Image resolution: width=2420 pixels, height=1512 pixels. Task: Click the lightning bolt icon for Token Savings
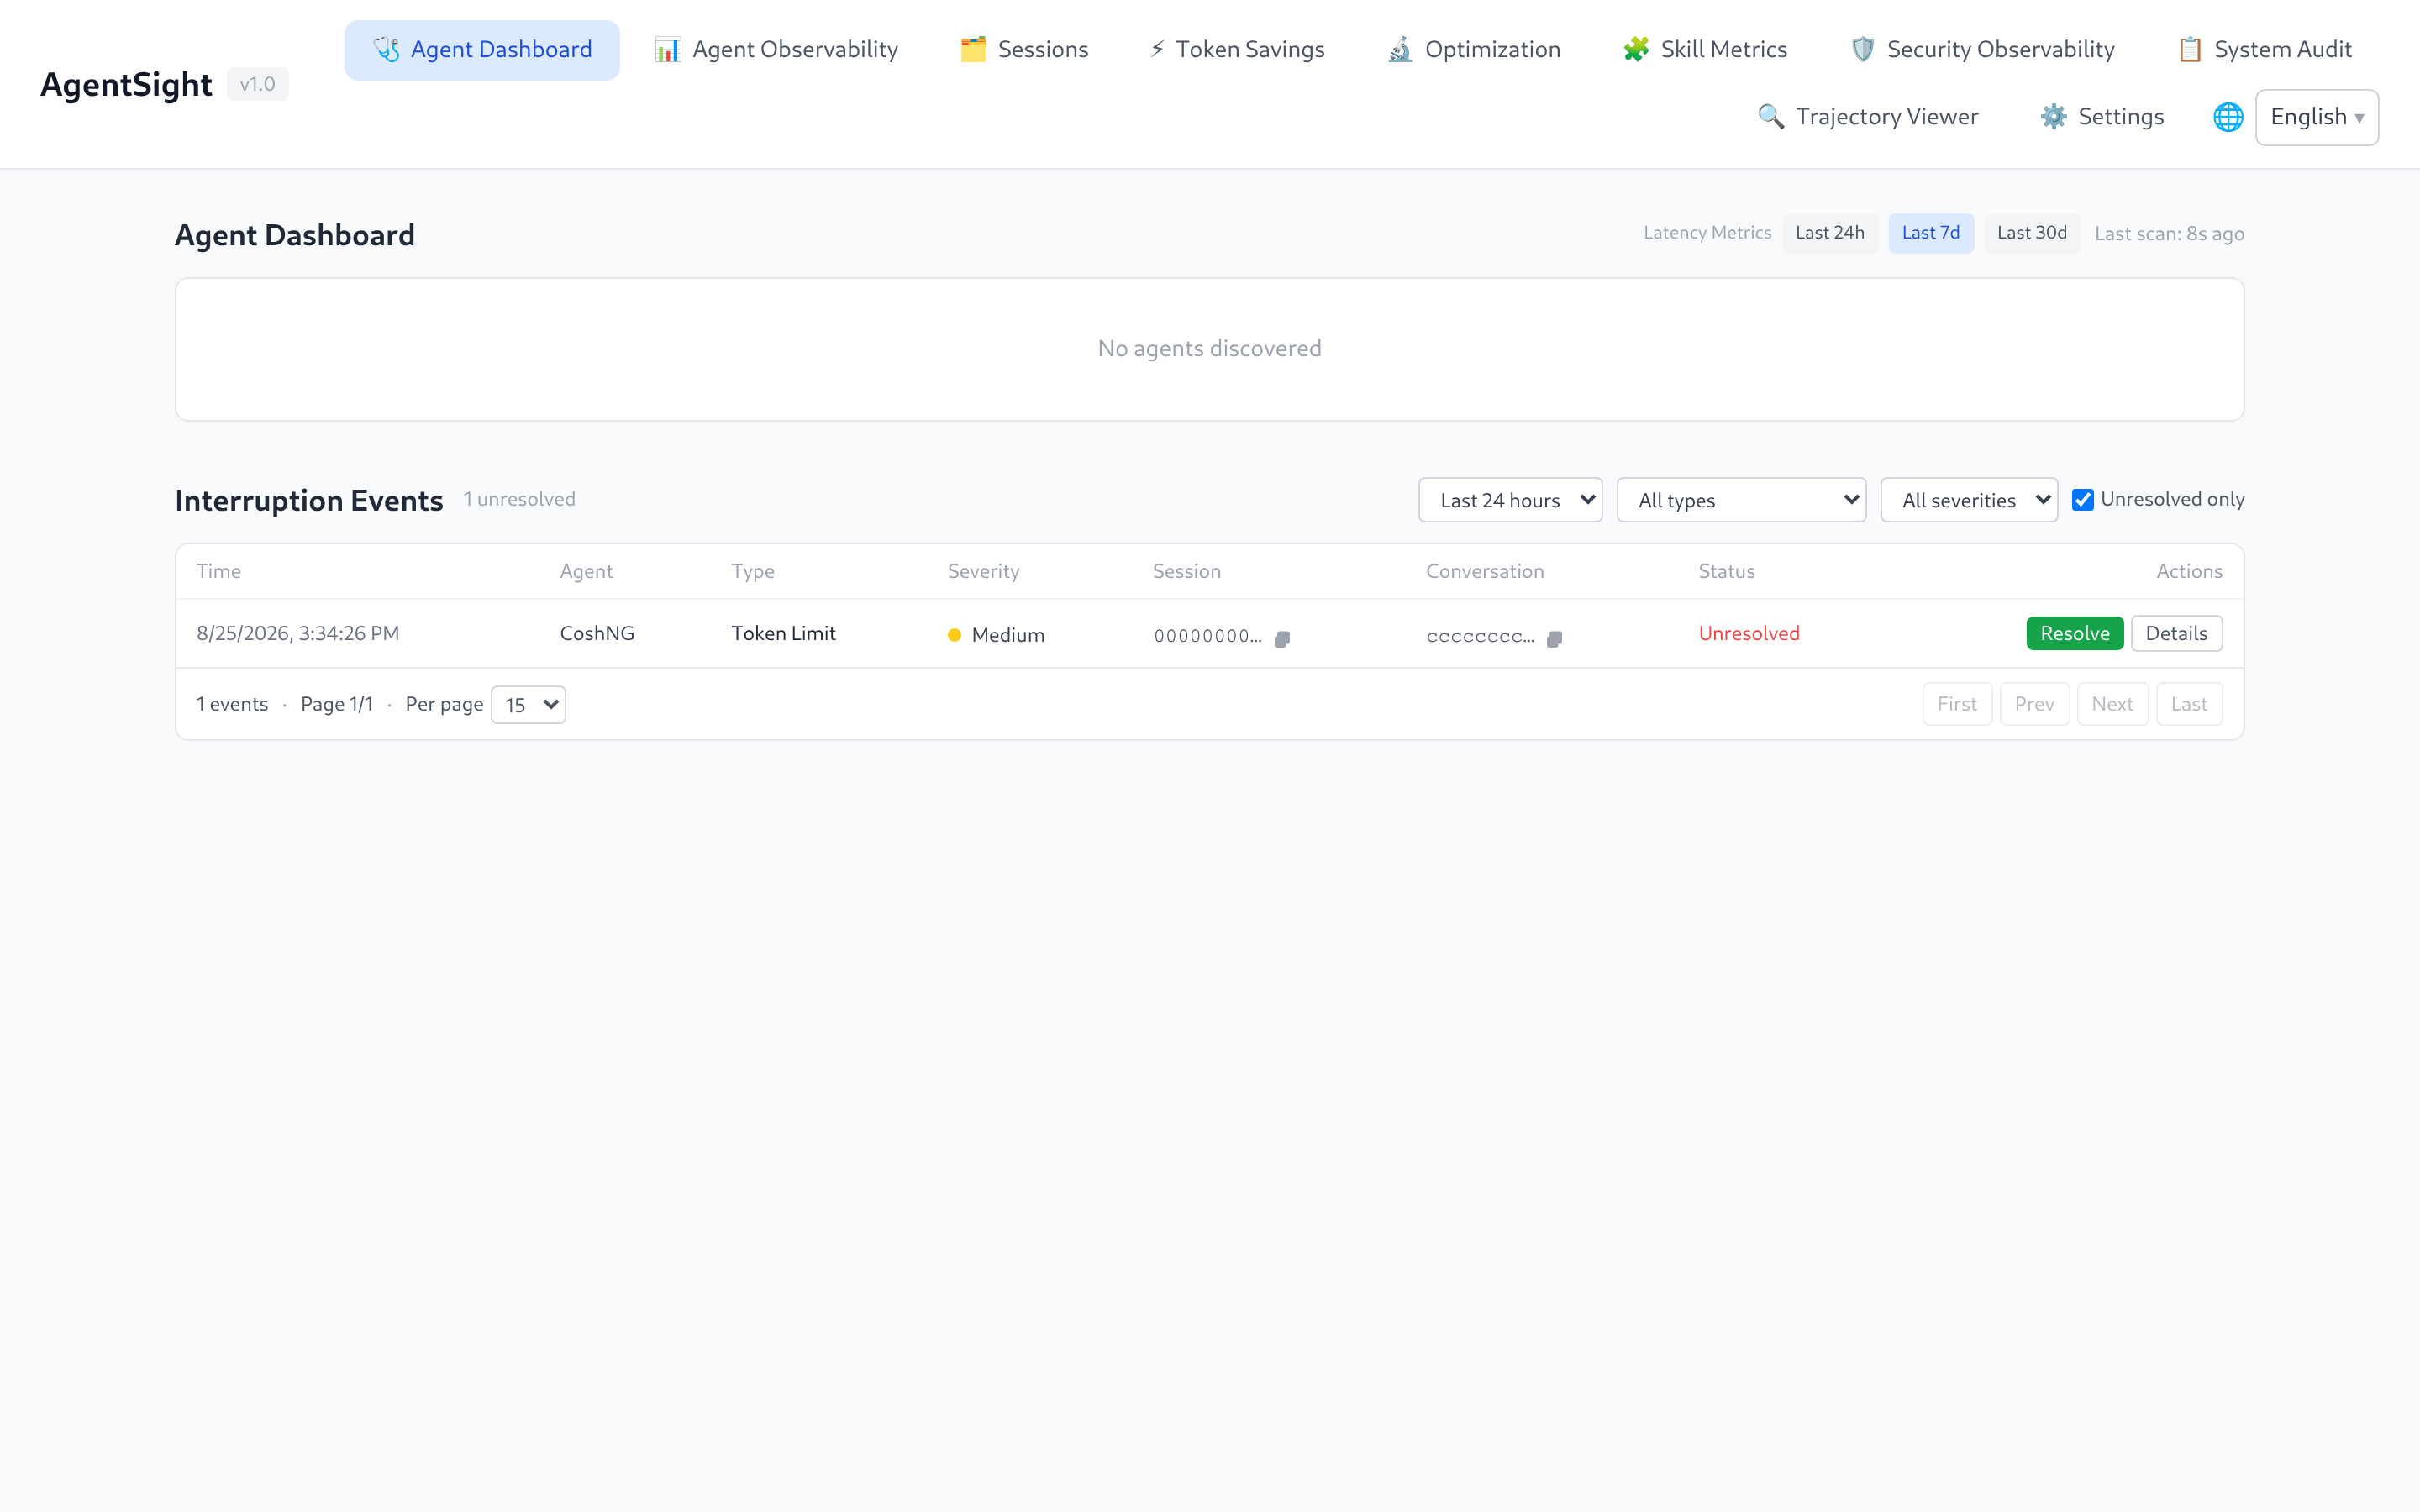click(1157, 49)
